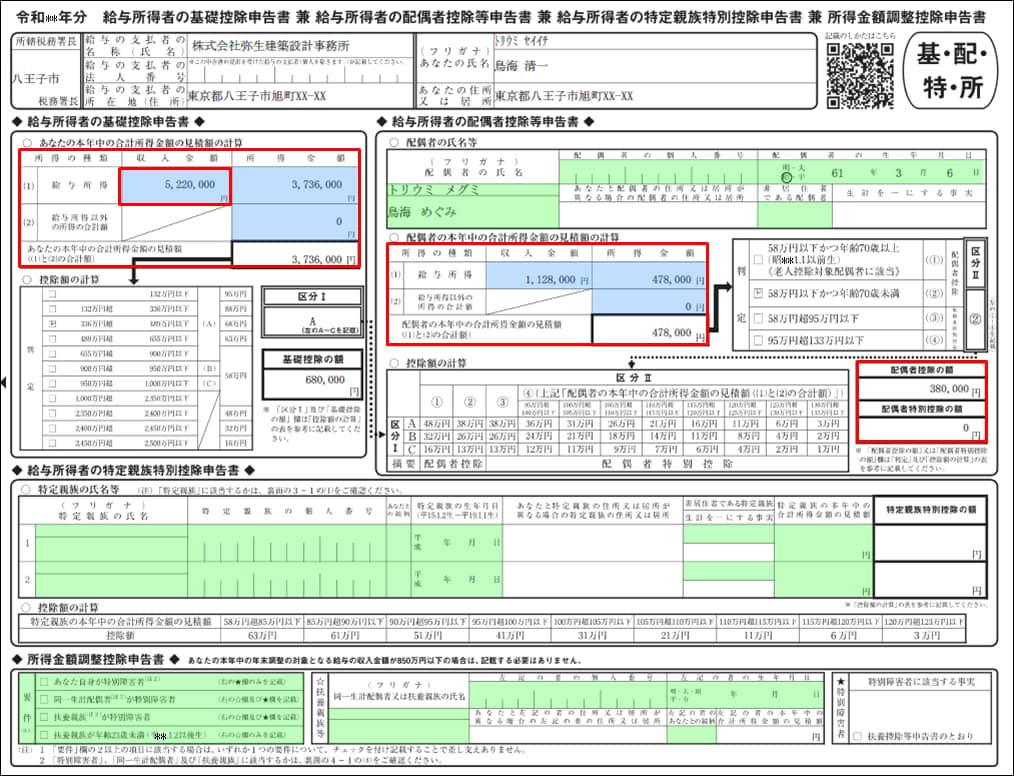1014x776 pixels.
Task: Toggle the 58万円以下かつ年齢70歳未満 checkbox
Action: 758,295
